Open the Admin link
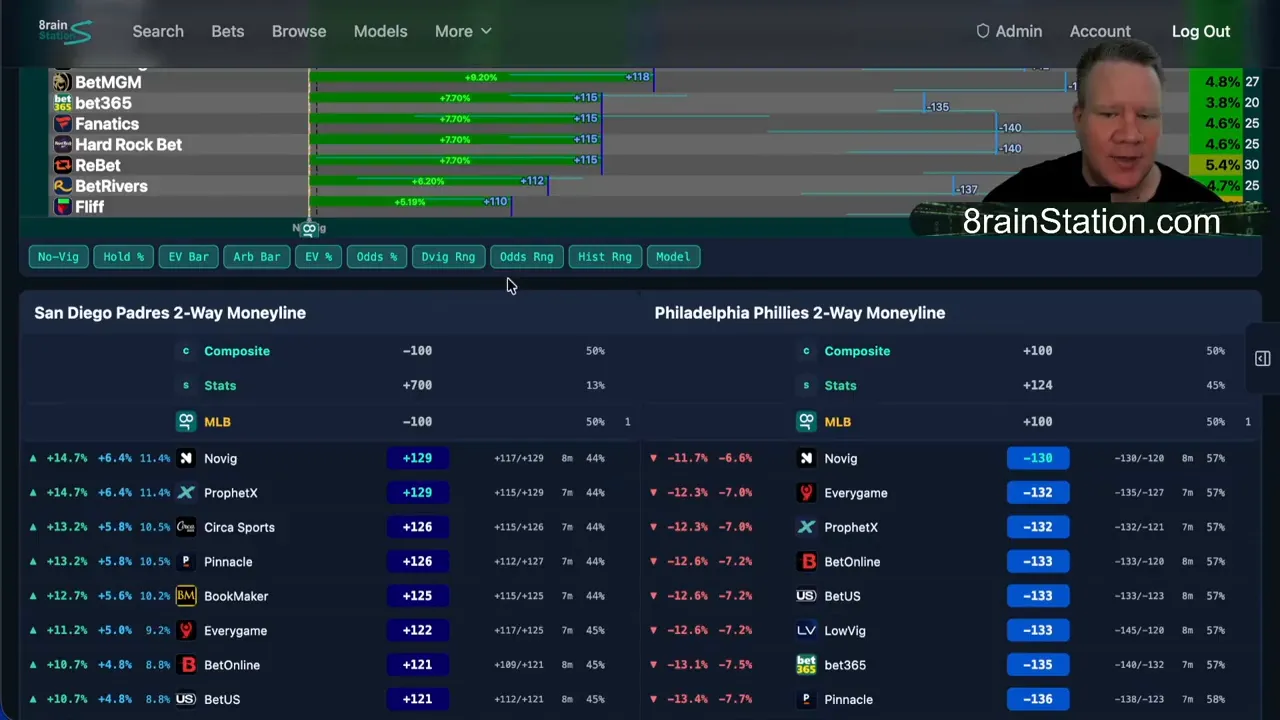Image resolution: width=1280 pixels, height=720 pixels. click(1009, 31)
